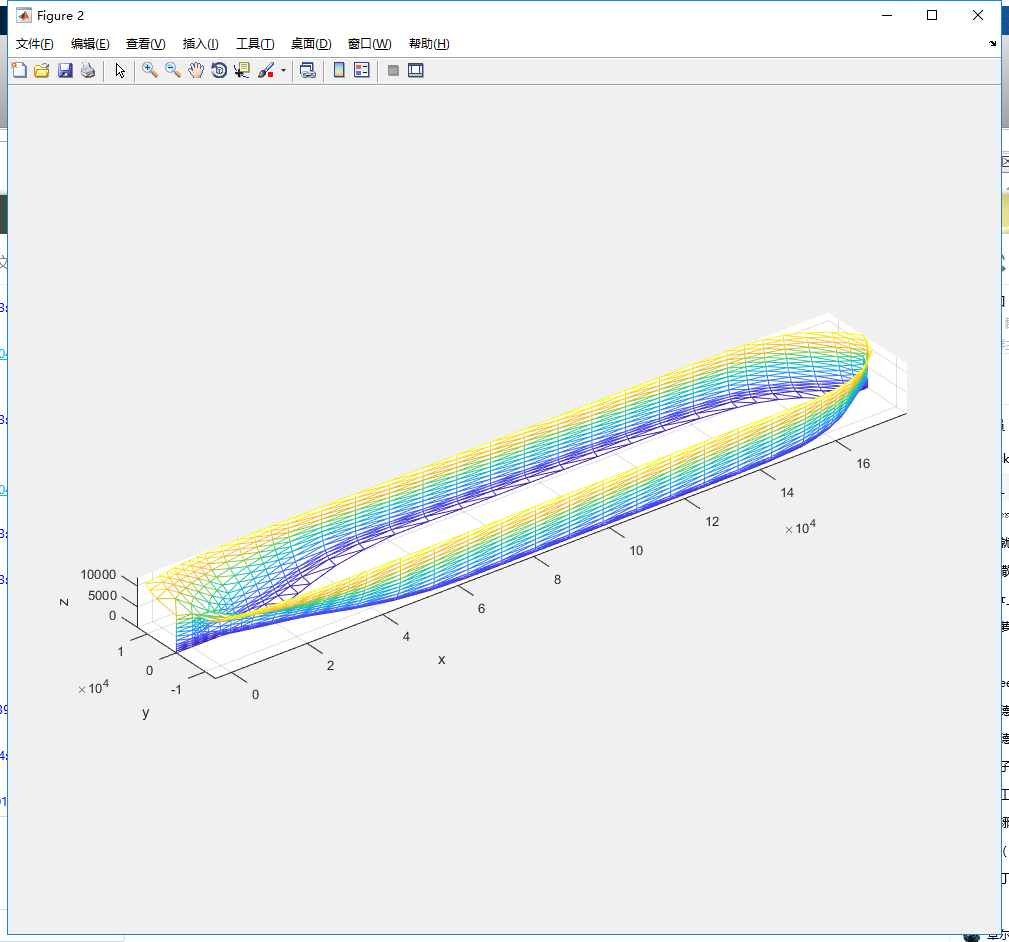This screenshot has height=942, width=1009.
Task: Activate the Zoom In tool
Action: tap(150, 70)
